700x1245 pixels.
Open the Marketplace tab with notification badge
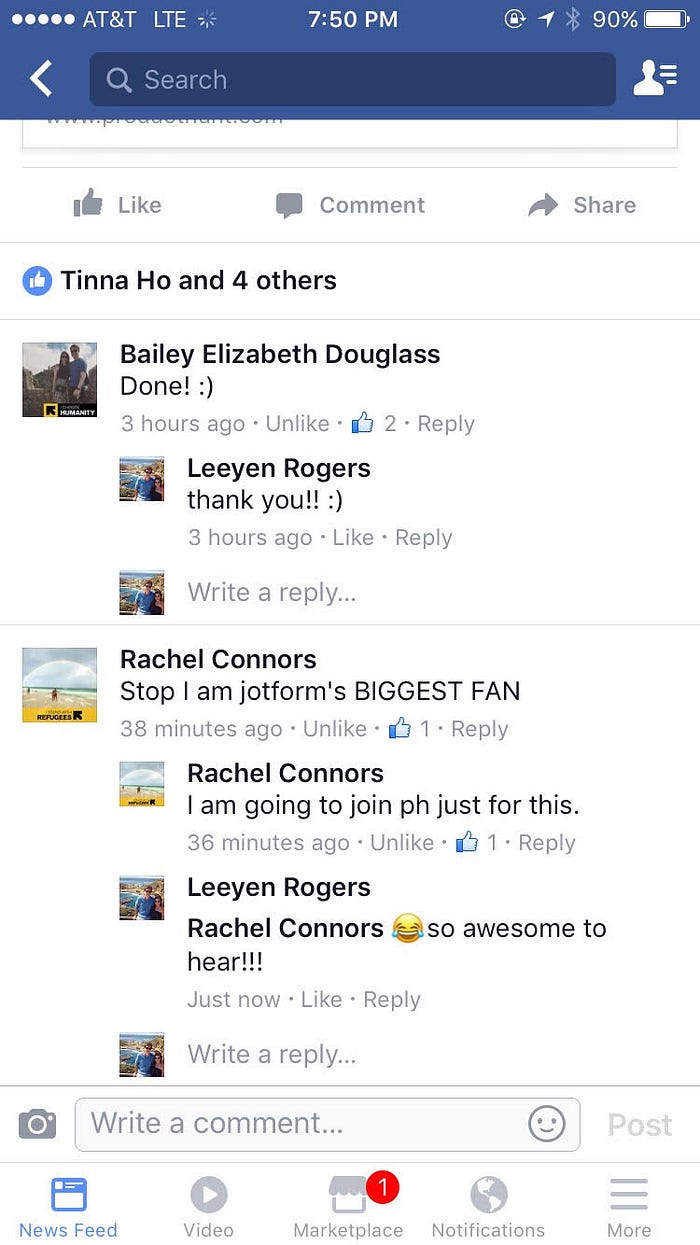pyautogui.click(x=348, y=1205)
